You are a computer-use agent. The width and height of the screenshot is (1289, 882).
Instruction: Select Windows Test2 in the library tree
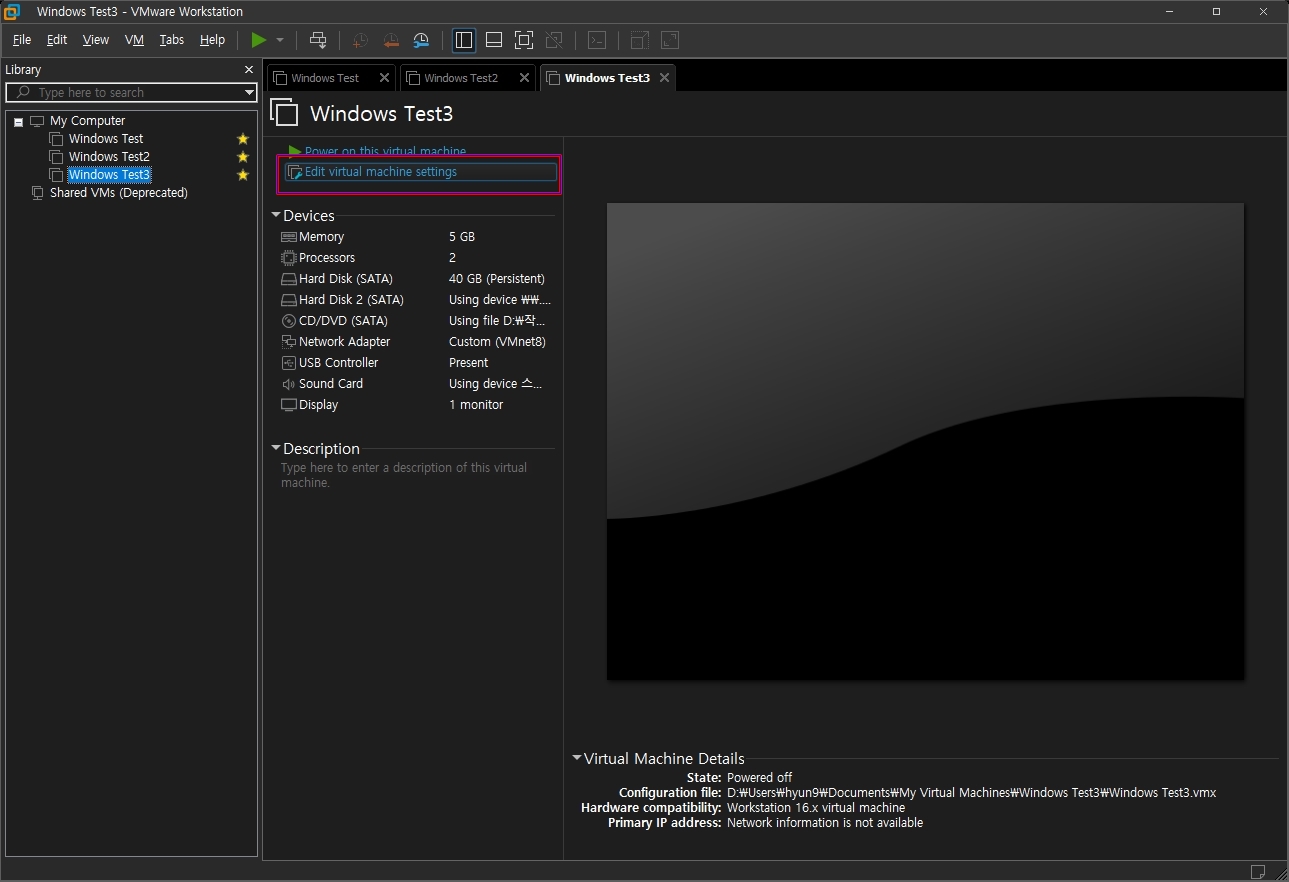(109, 157)
